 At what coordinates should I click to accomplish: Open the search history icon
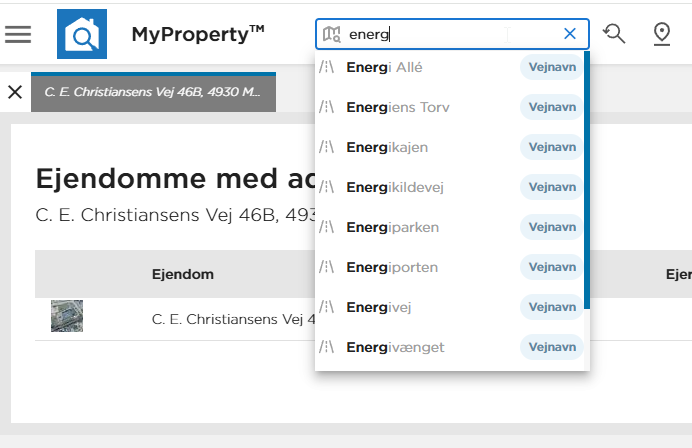(614, 34)
